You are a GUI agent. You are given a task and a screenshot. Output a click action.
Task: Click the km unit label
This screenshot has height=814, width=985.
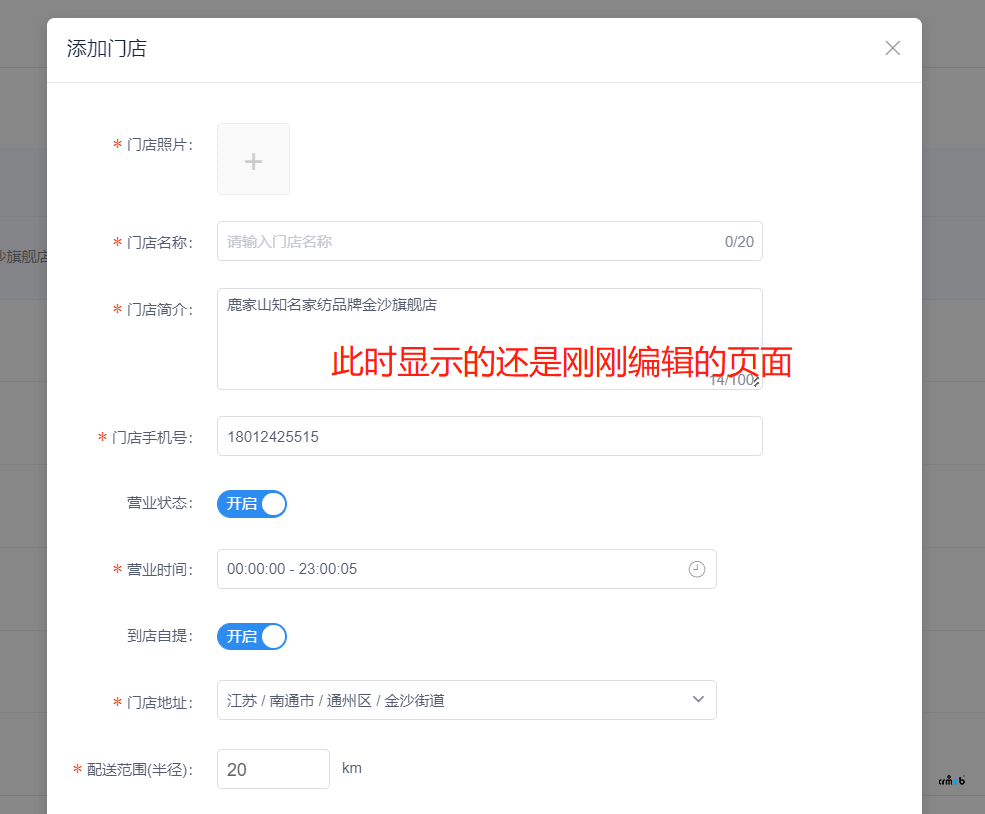(x=352, y=768)
